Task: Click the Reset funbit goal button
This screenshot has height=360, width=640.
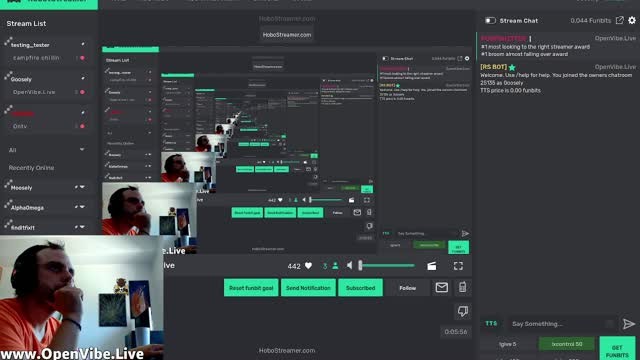Action: click(x=251, y=288)
